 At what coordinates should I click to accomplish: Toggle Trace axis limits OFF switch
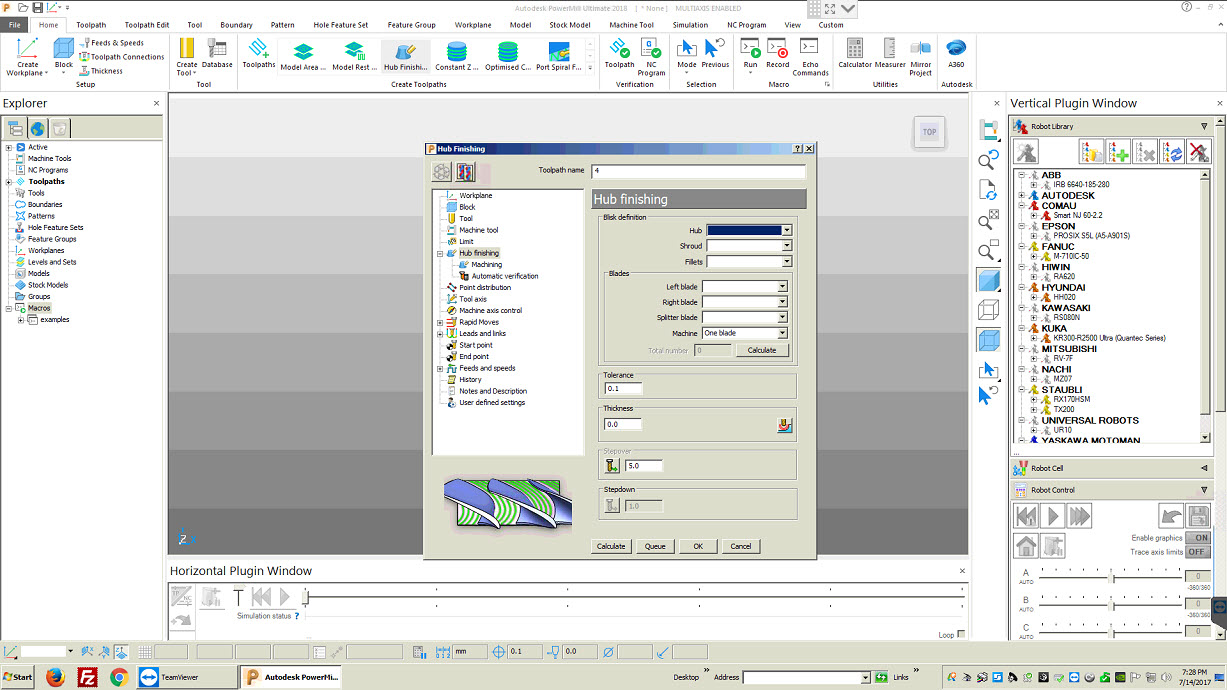pyautogui.click(x=1197, y=552)
